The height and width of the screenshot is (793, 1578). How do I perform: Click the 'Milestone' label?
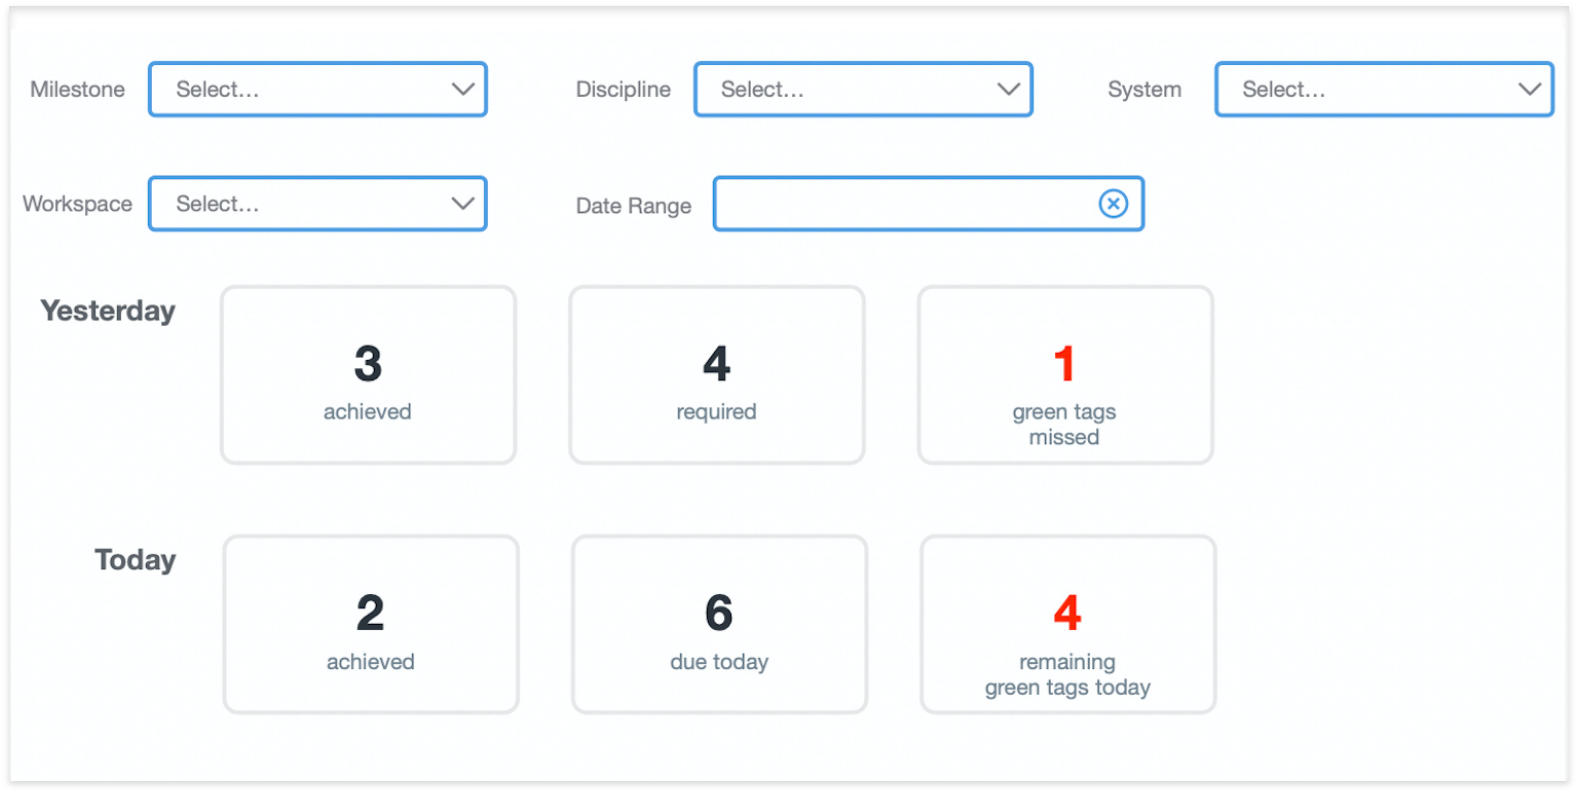(x=77, y=90)
